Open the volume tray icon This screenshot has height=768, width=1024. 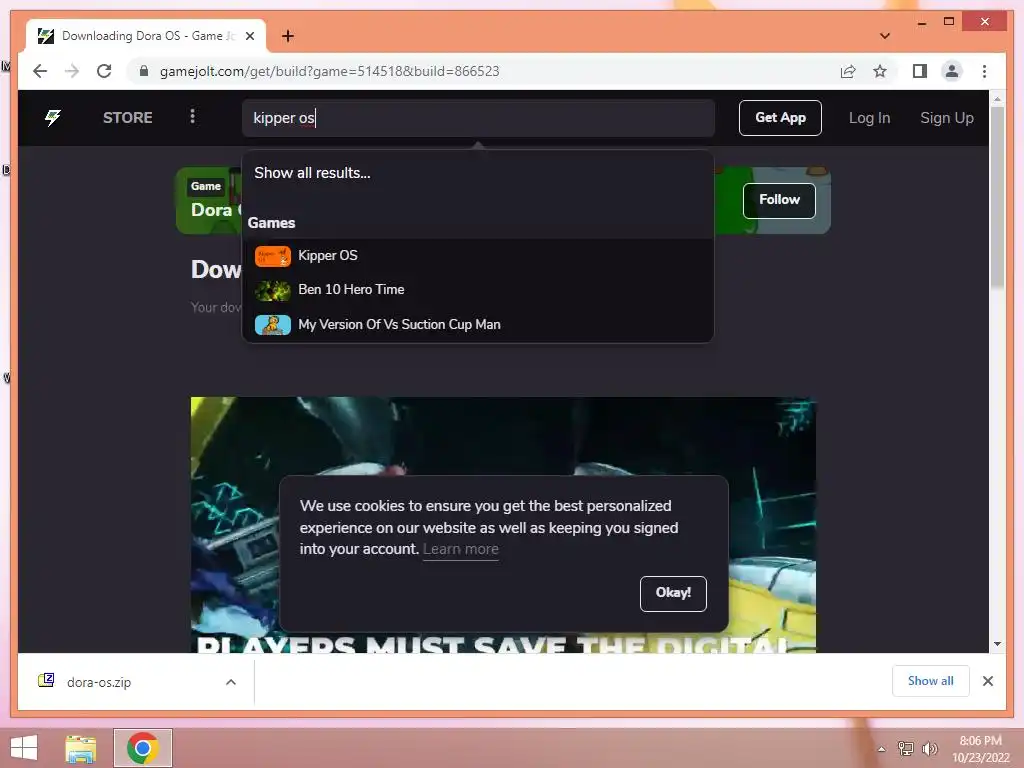click(x=929, y=748)
